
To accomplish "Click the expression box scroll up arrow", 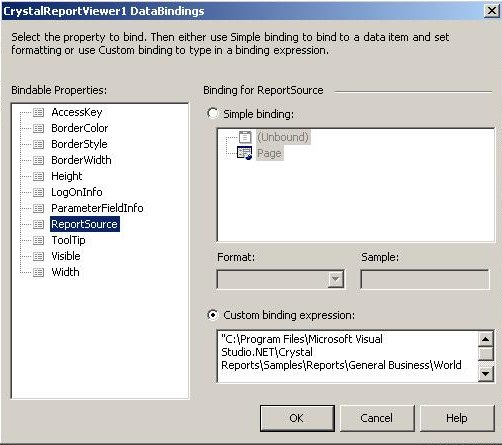I will pyautogui.click(x=486, y=339).
